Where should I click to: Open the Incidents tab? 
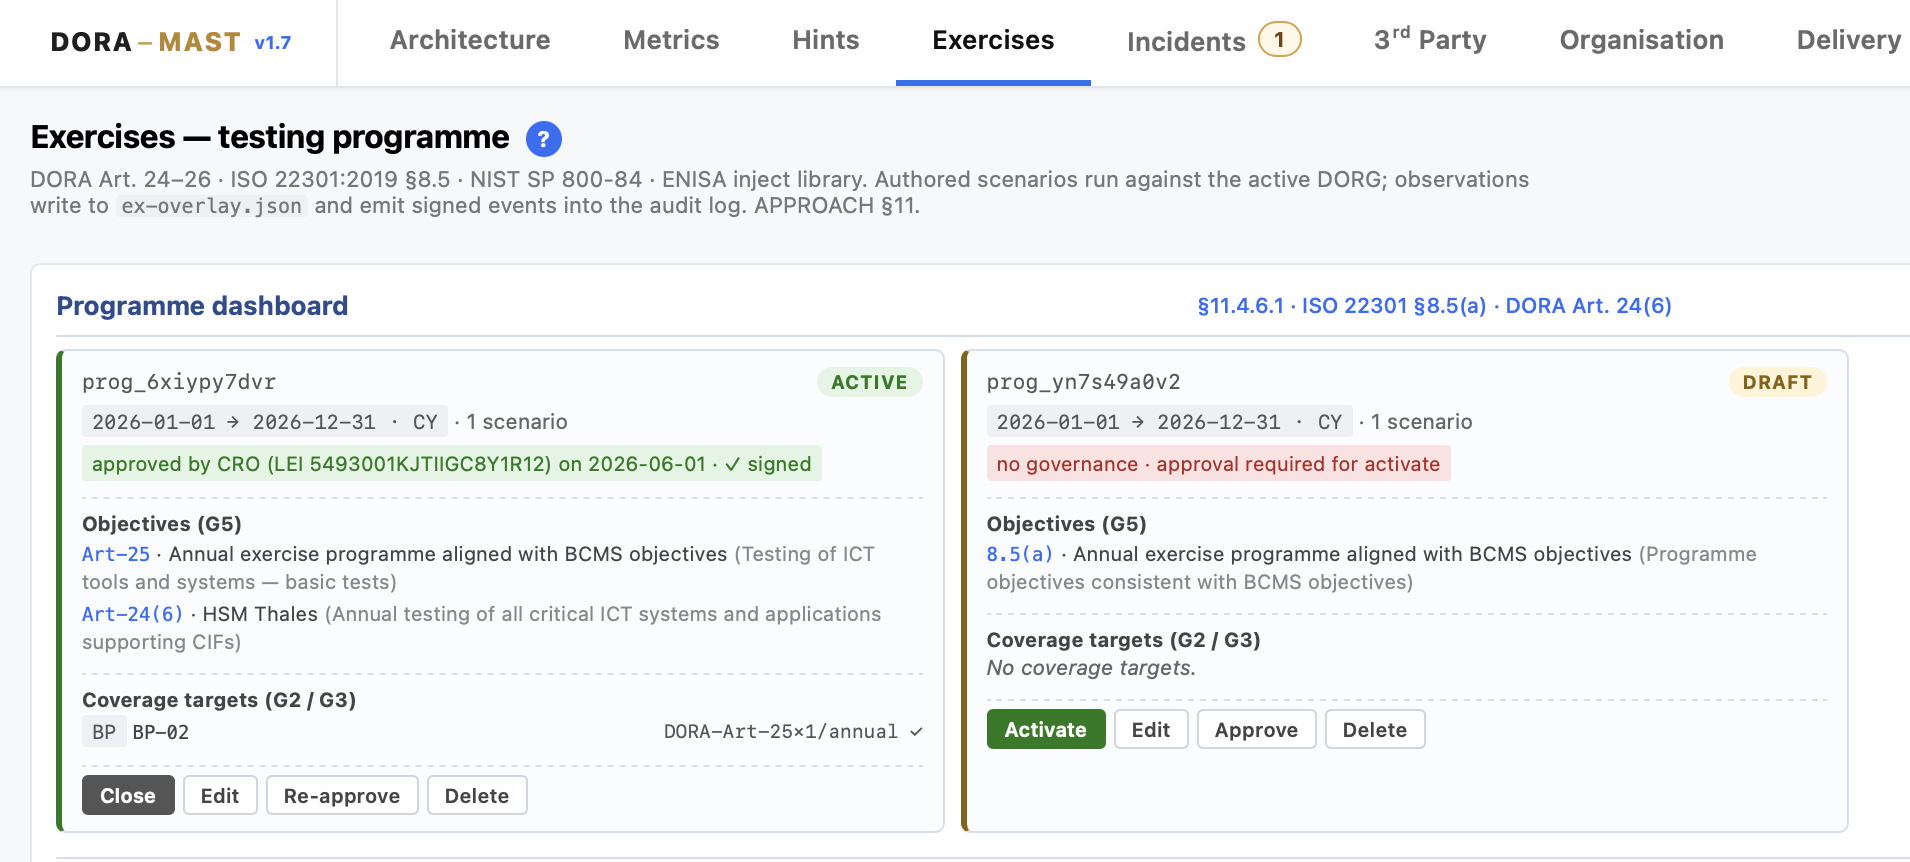(x=1186, y=42)
